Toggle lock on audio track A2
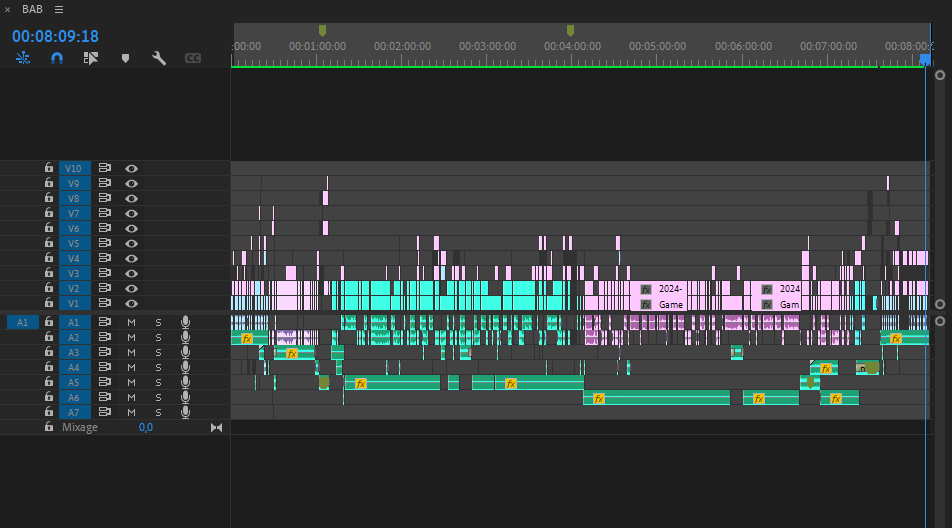The image size is (952, 528). (x=49, y=337)
